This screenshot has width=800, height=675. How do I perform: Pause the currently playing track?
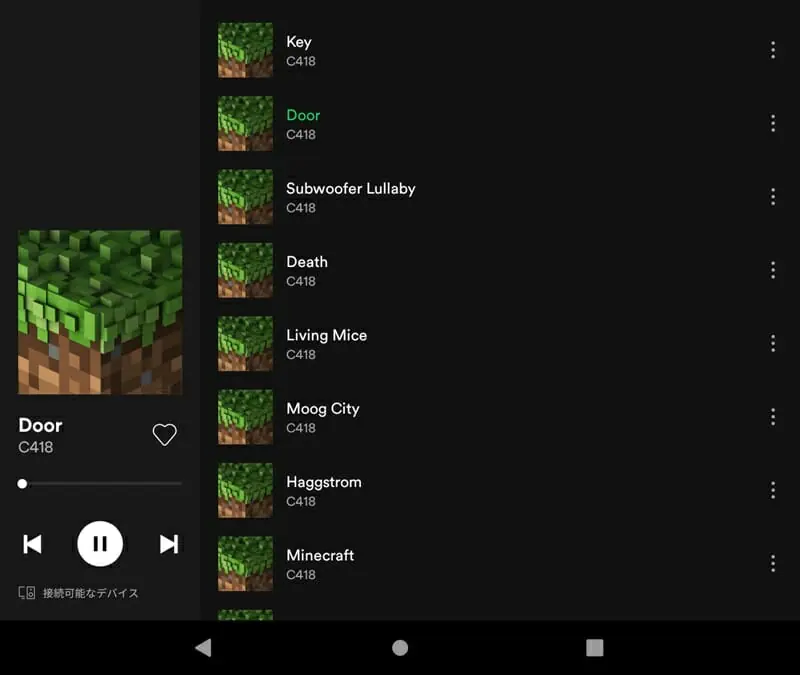click(100, 544)
